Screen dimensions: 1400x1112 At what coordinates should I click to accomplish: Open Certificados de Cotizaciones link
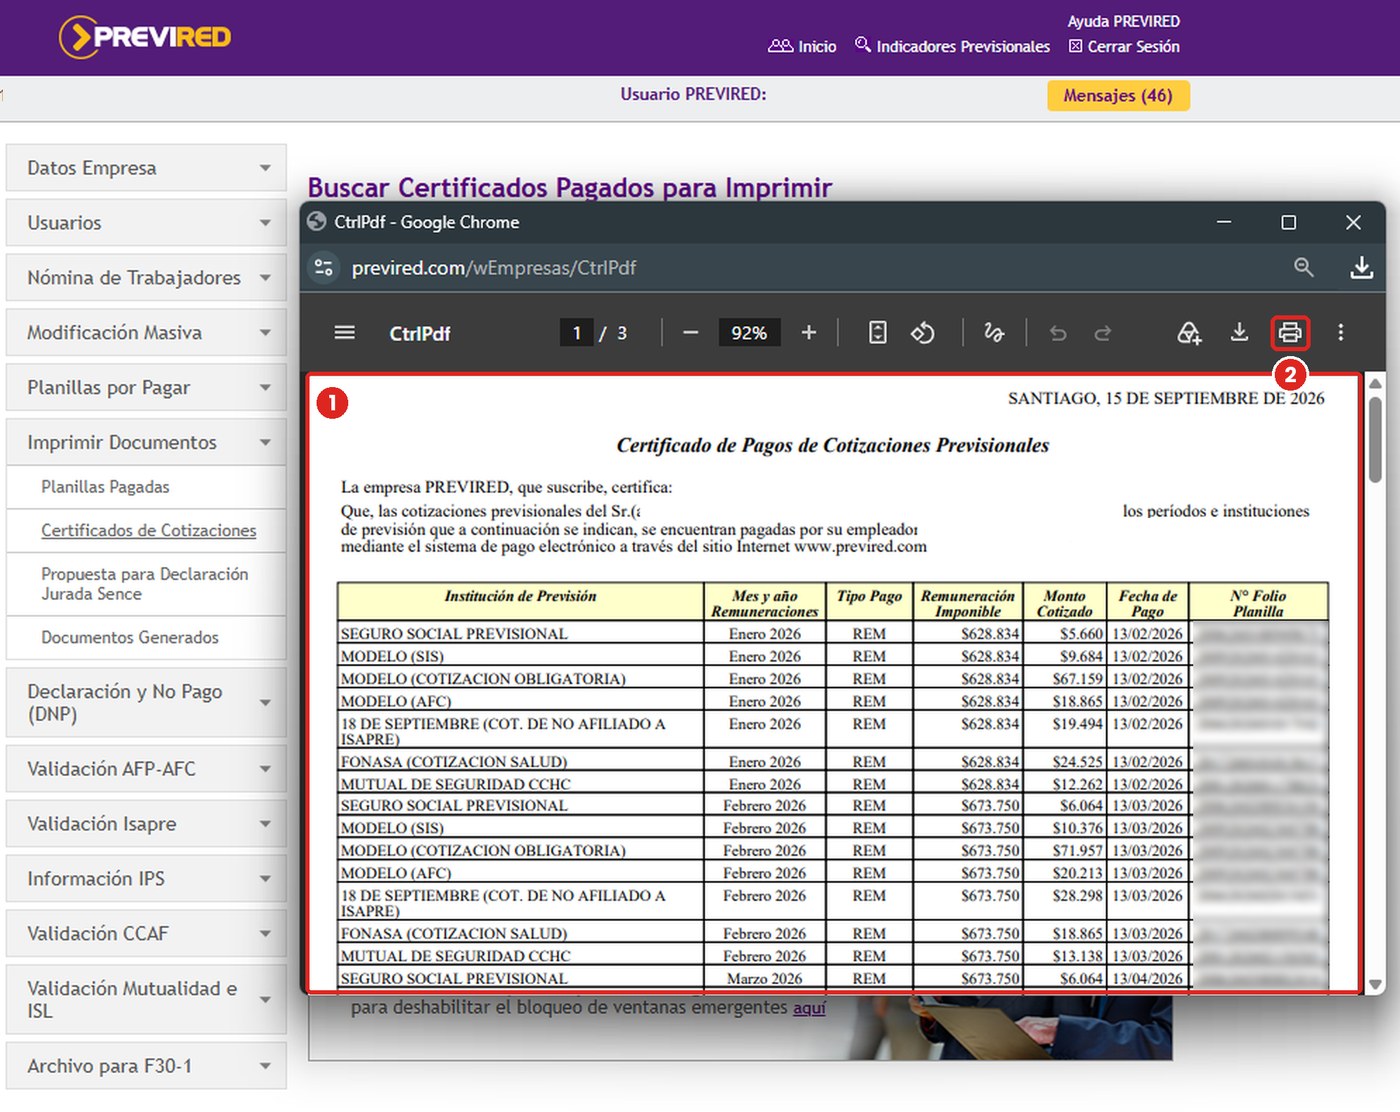click(x=148, y=530)
